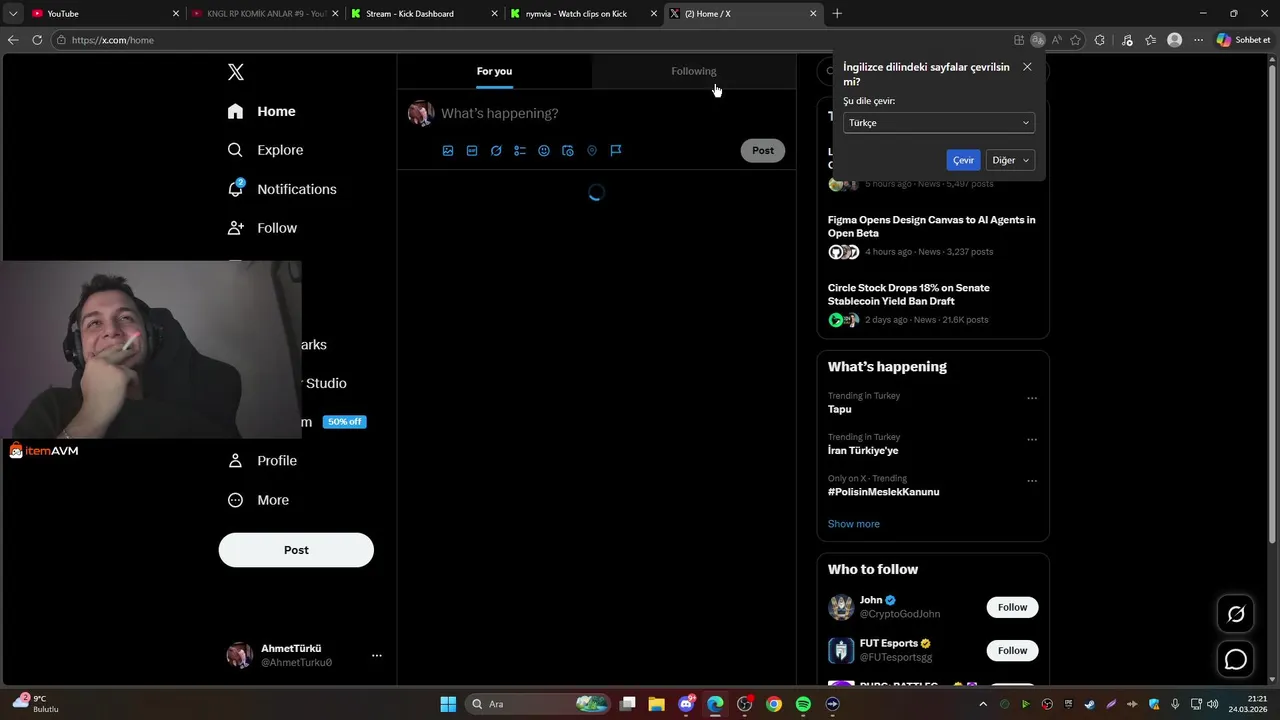1280x720 pixels.
Task: Click Windows taskbar search box
Action: click(538, 704)
